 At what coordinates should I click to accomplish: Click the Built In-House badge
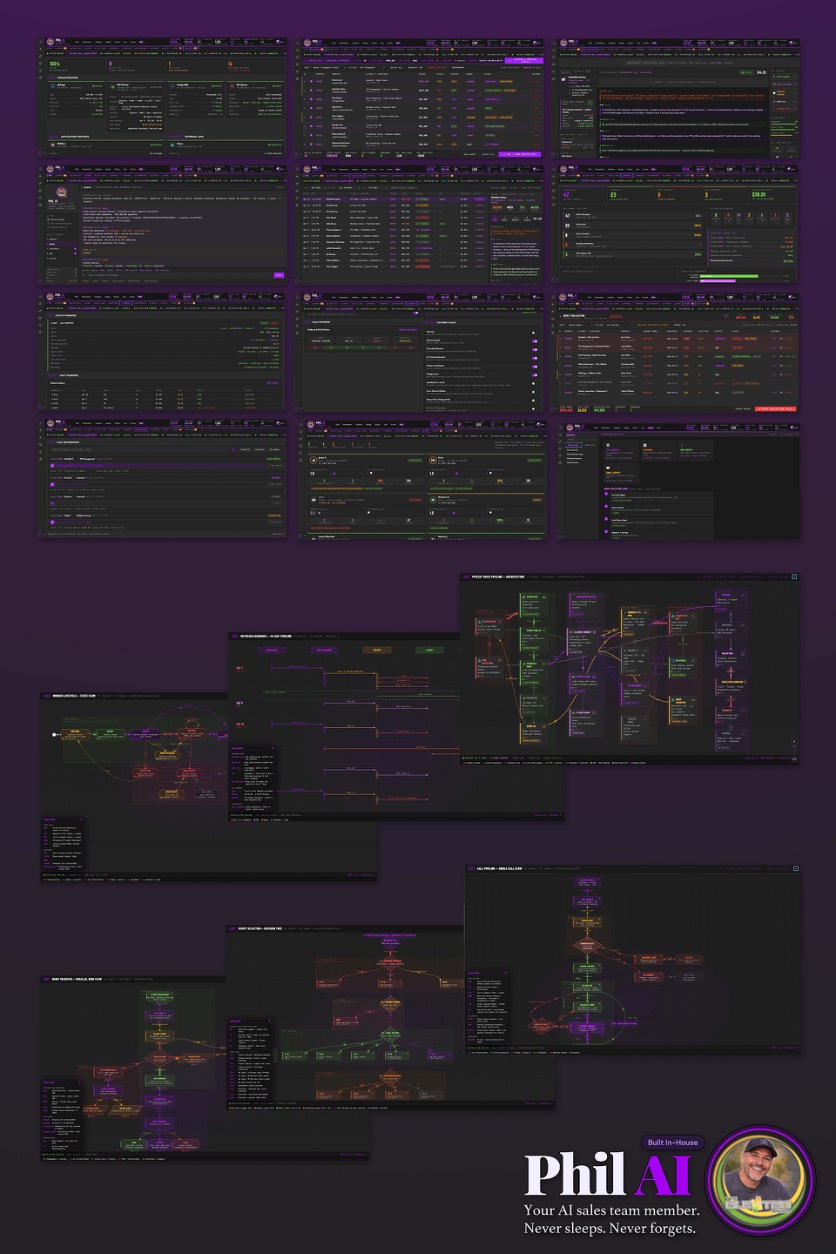(x=672, y=1142)
